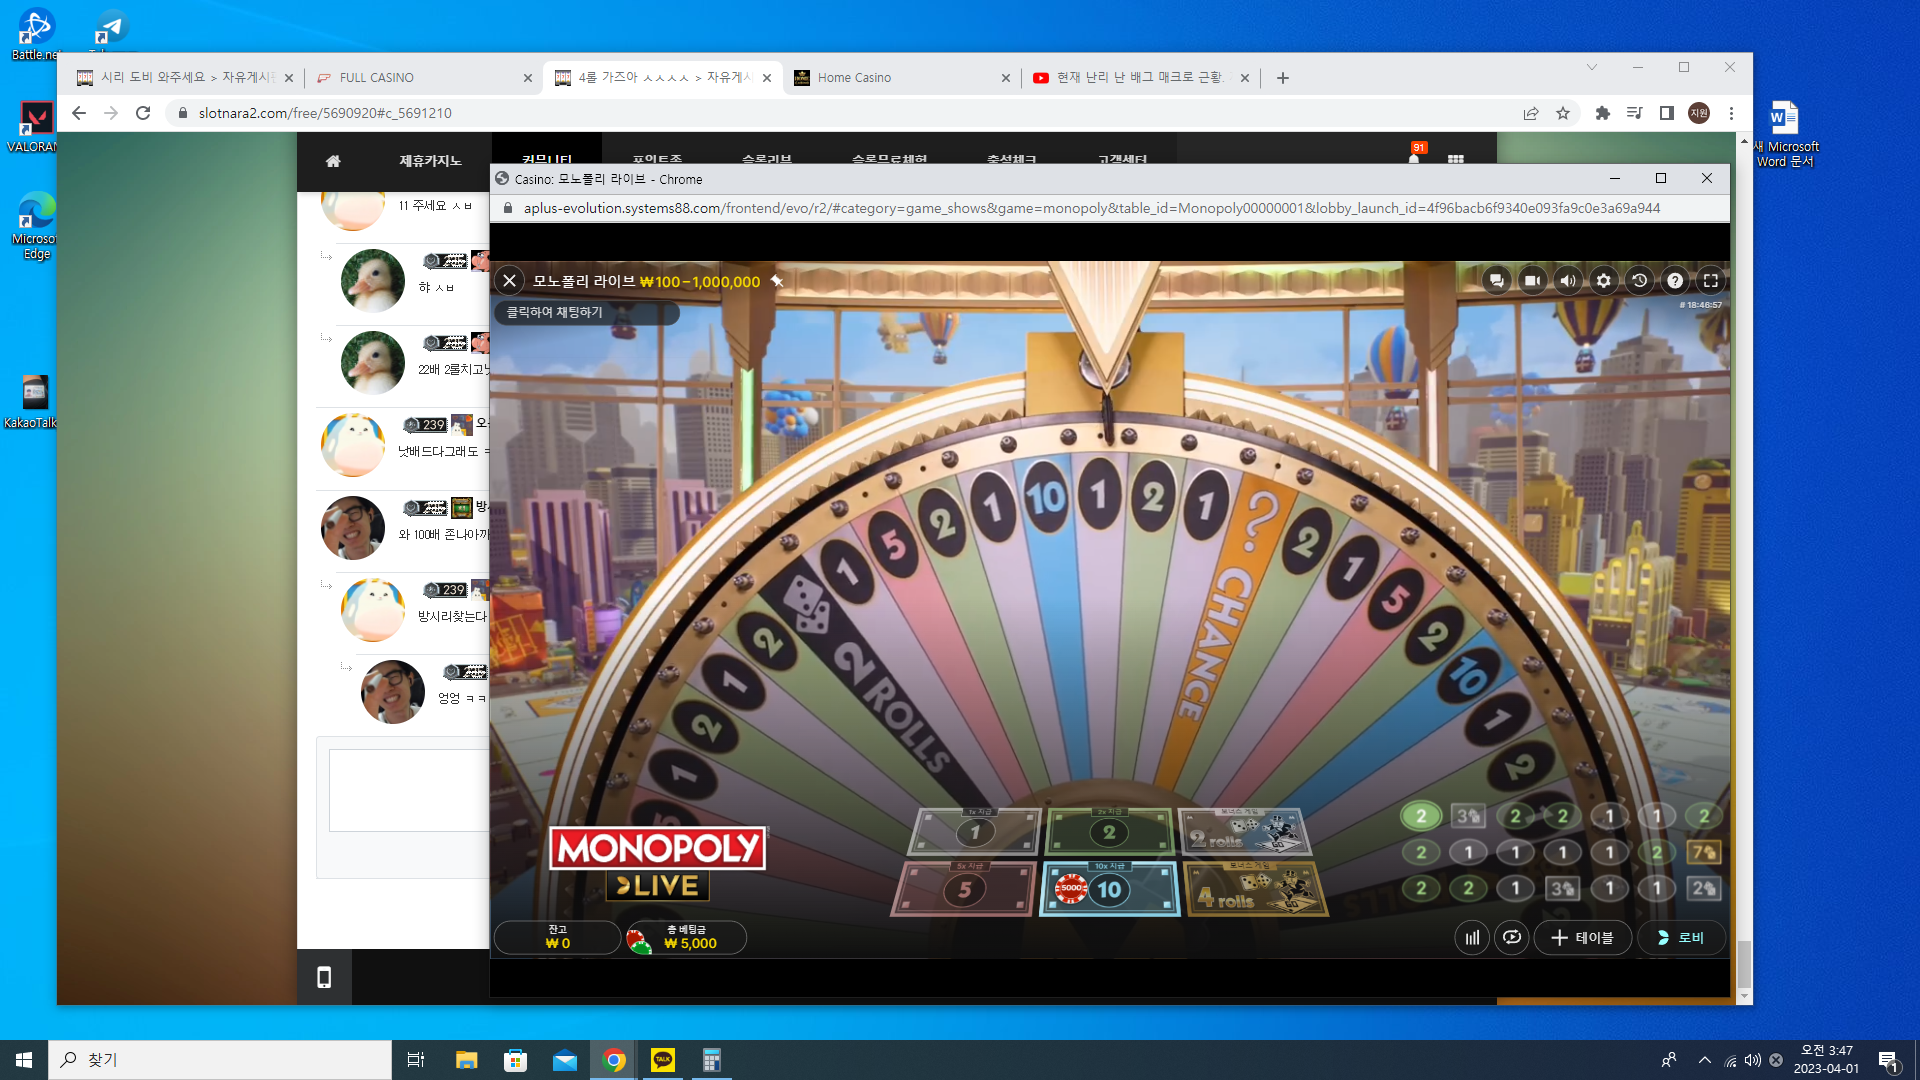
Task: Click the '+ 테이블' add table button
Action: click(x=1583, y=938)
